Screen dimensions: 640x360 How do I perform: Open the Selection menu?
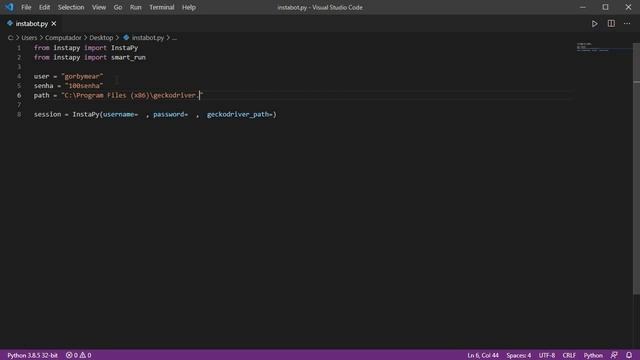tap(71, 7)
